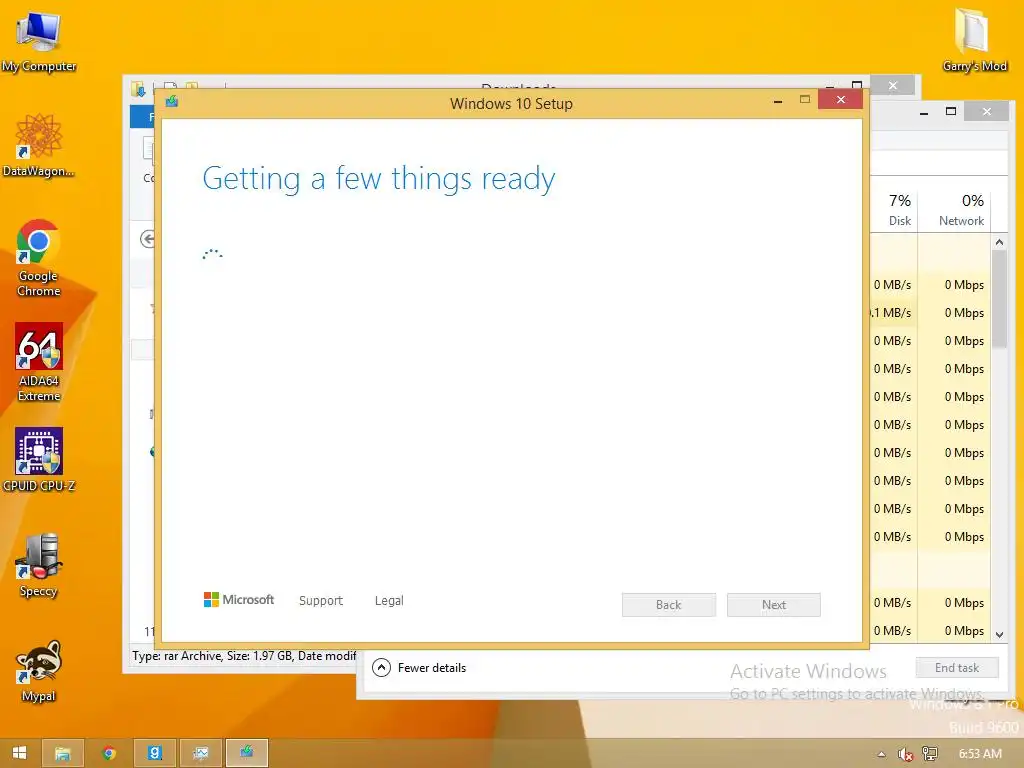Show hidden system tray icons arrow
The width and height of the screenshot is (1024, 768).
click(882, 754)
